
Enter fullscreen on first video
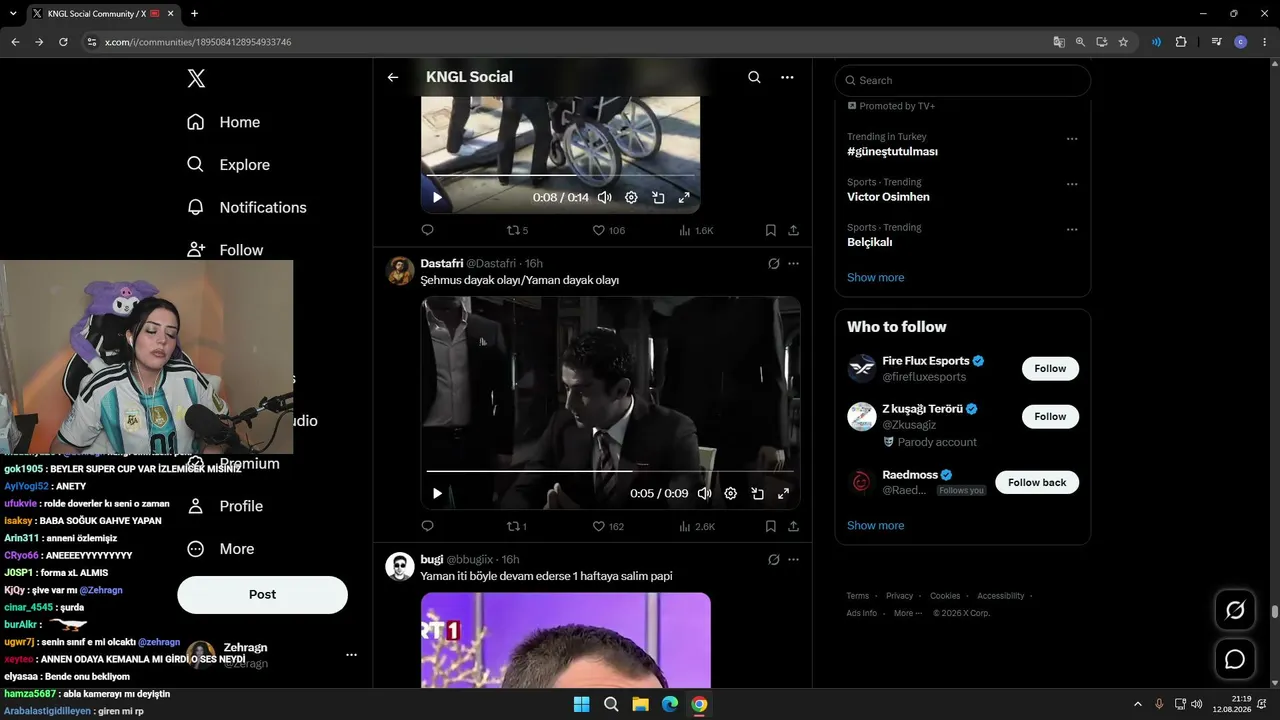(684, 198)
